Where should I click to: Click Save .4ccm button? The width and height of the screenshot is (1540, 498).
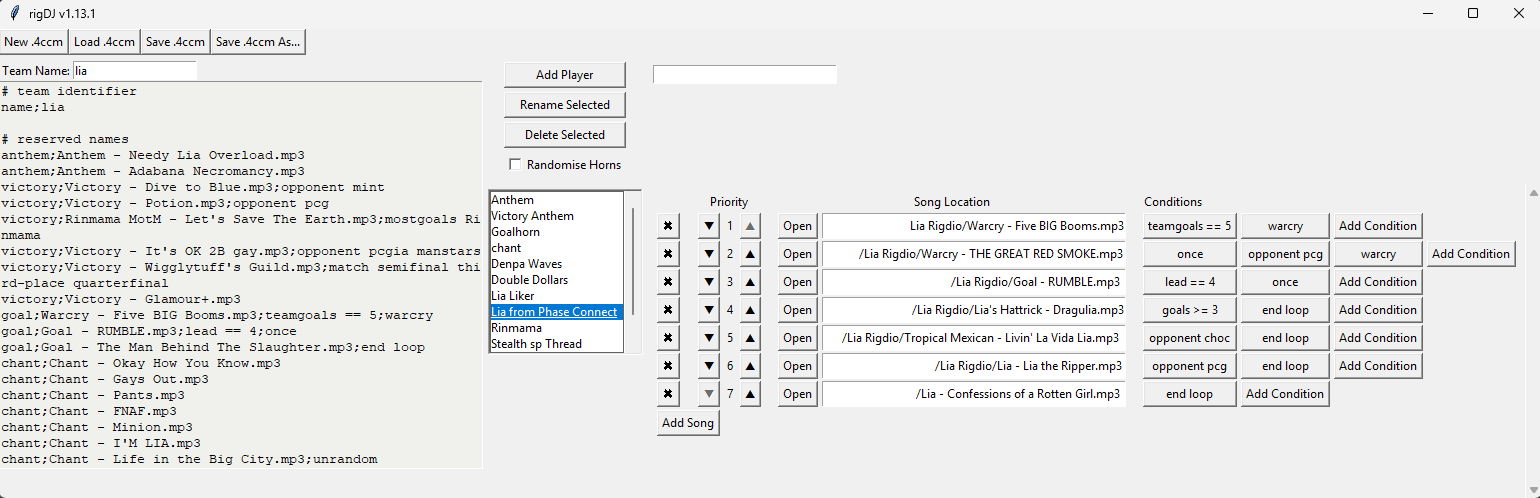(175, 42)
